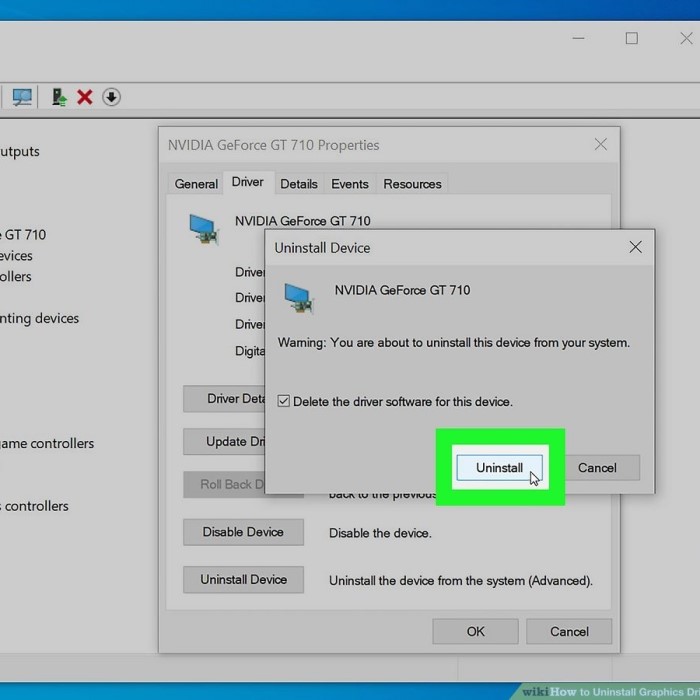
Task: Click the adapter icon in the Properties Driver tab
Action: [x=203, y=228]
